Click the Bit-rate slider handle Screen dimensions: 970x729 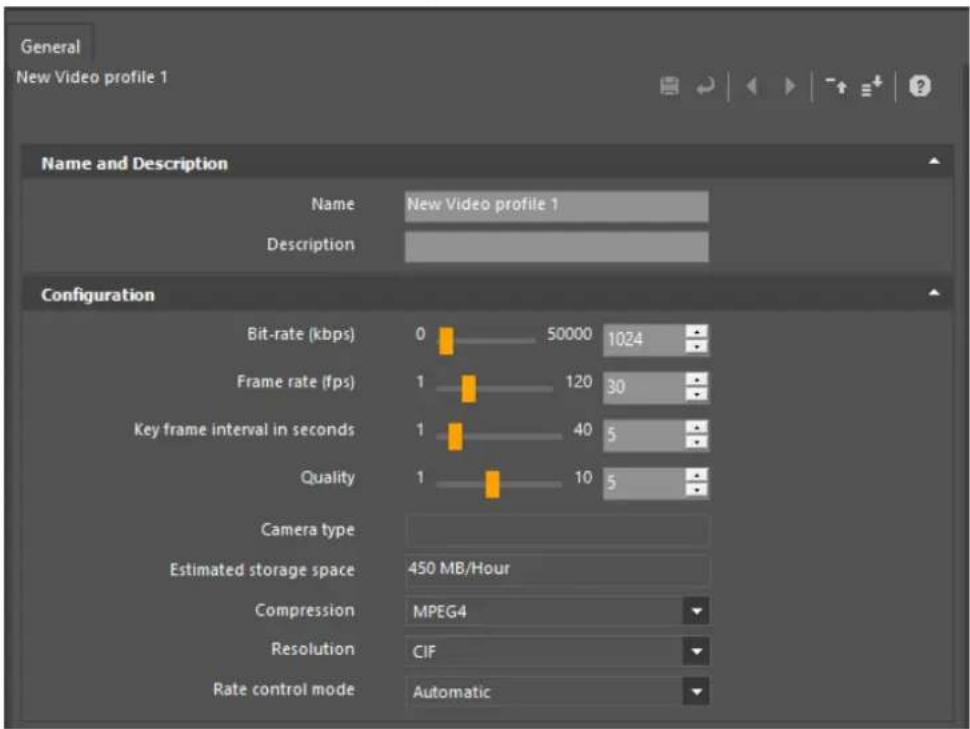click(446, 341)
